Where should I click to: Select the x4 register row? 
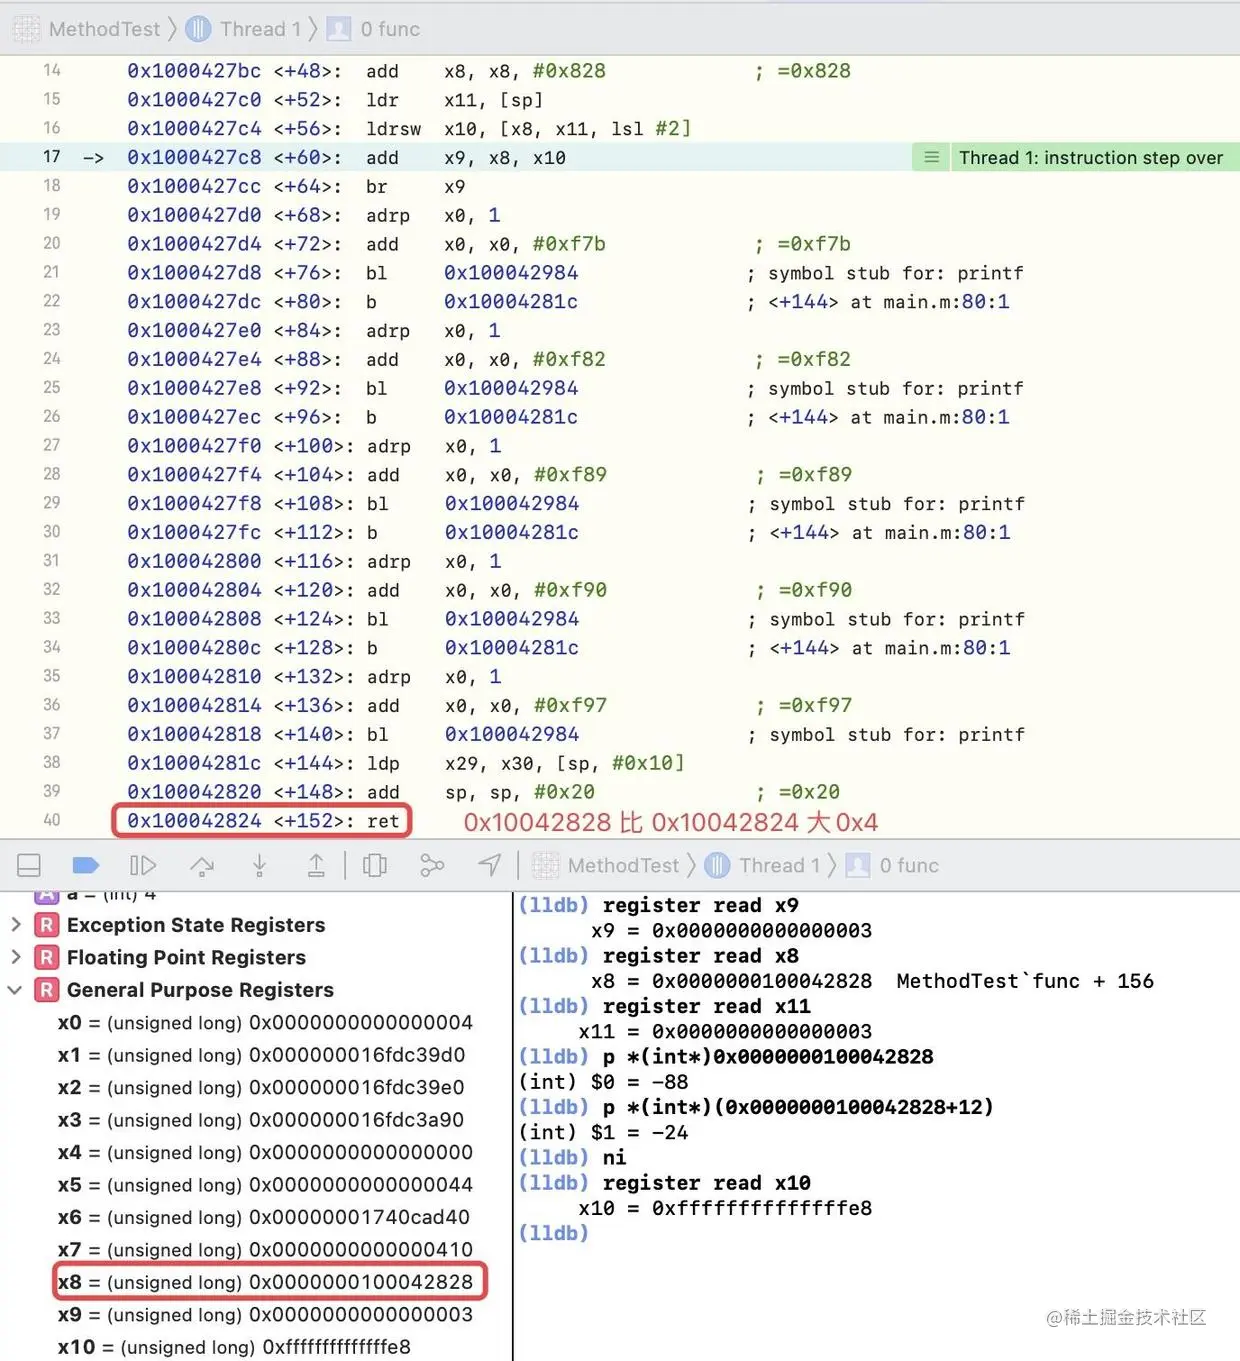pyautogui.click(x=265, y=1152)
